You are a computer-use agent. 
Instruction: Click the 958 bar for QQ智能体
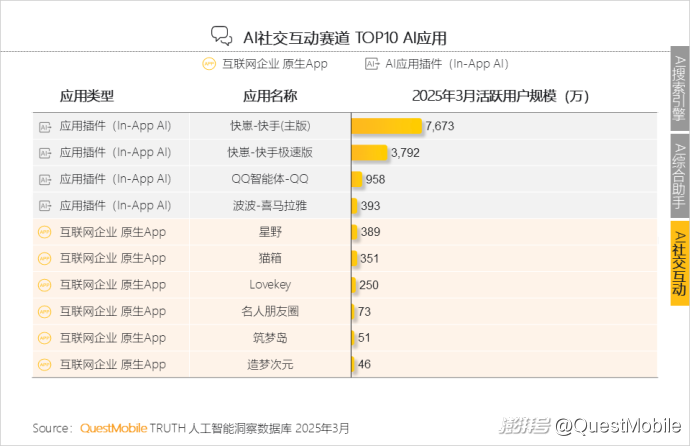[x=357, y=179]
